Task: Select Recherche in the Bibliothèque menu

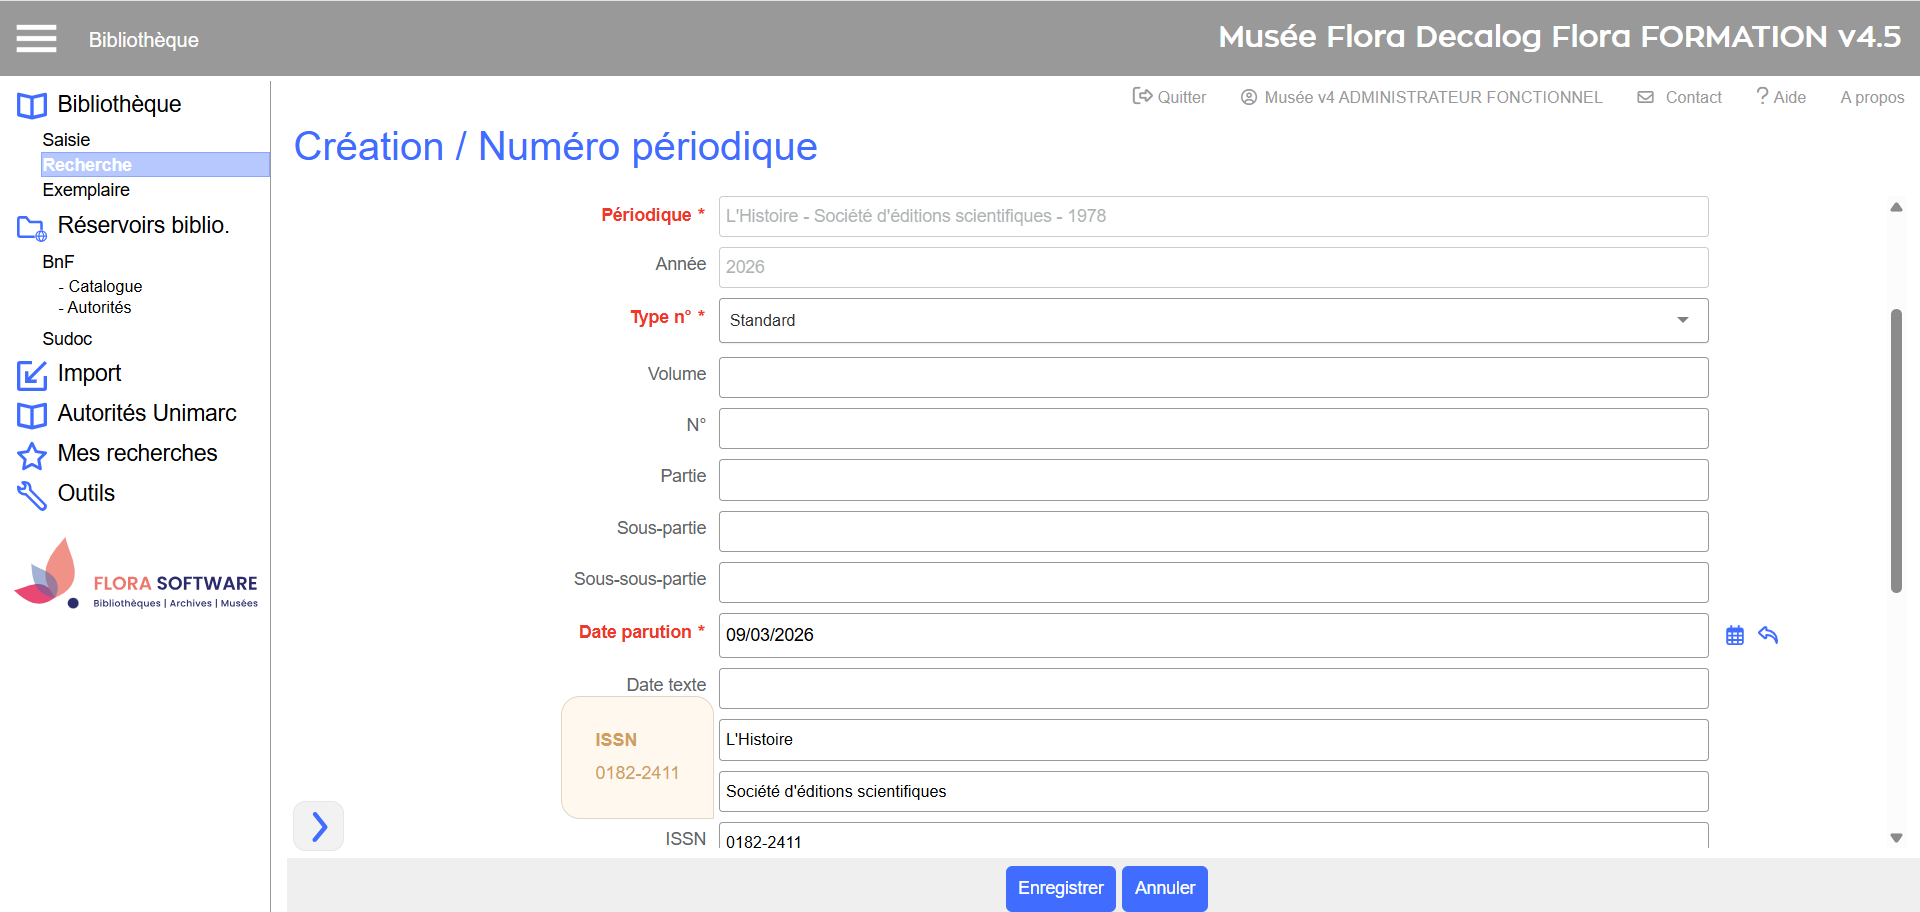Action: 88,165
